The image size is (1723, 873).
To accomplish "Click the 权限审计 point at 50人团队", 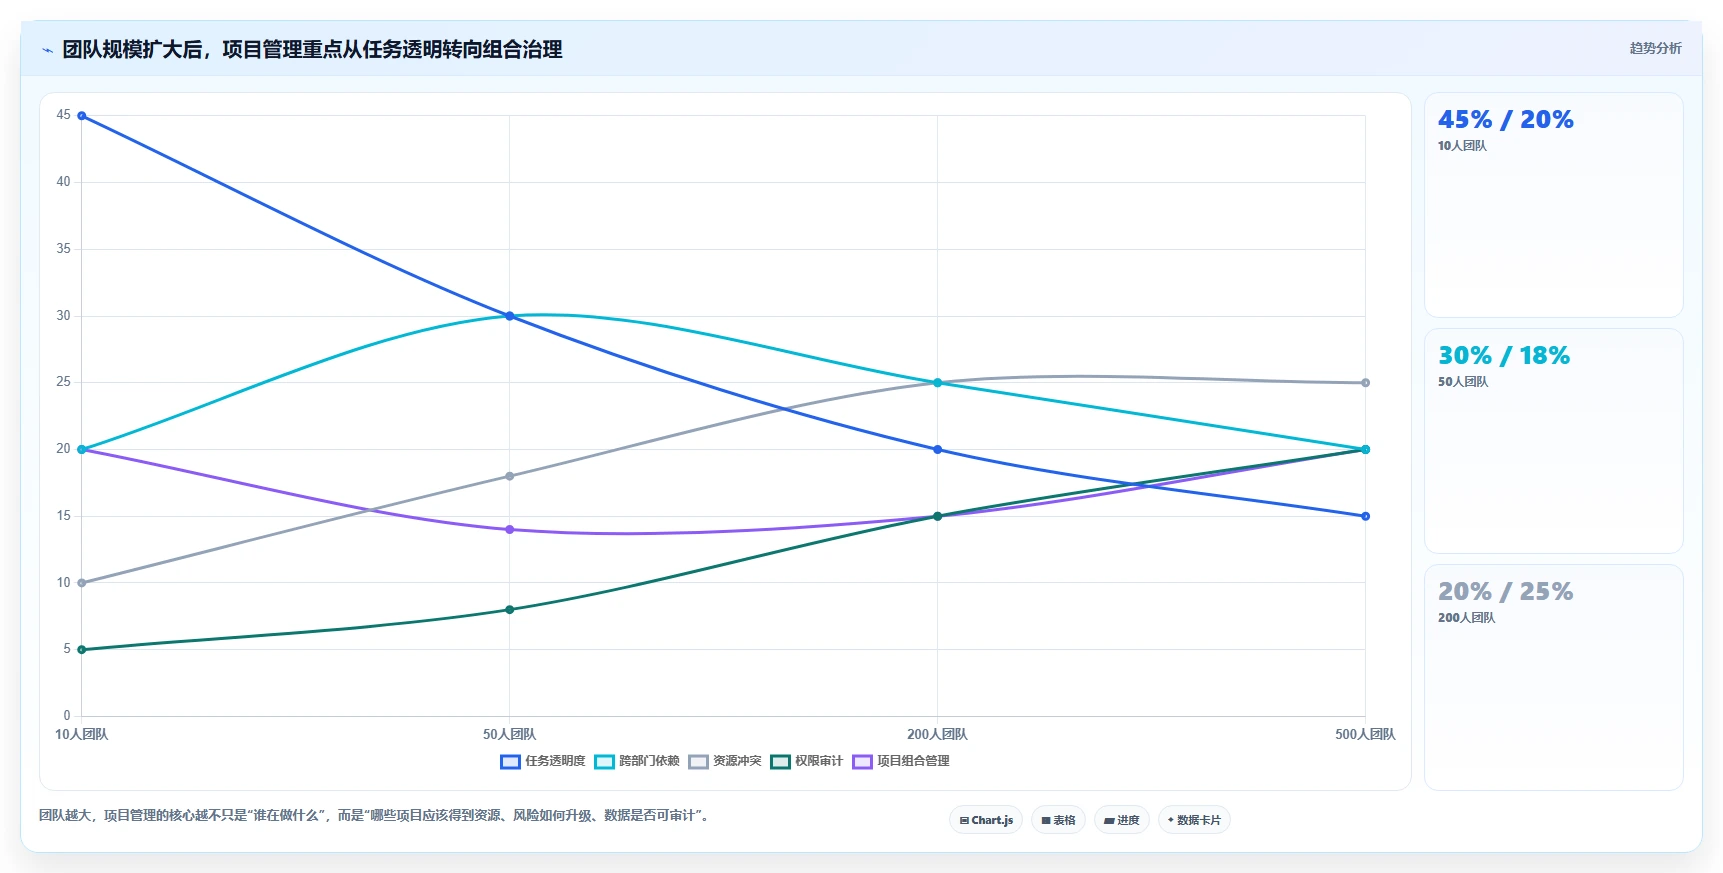I will pos(510,610).
